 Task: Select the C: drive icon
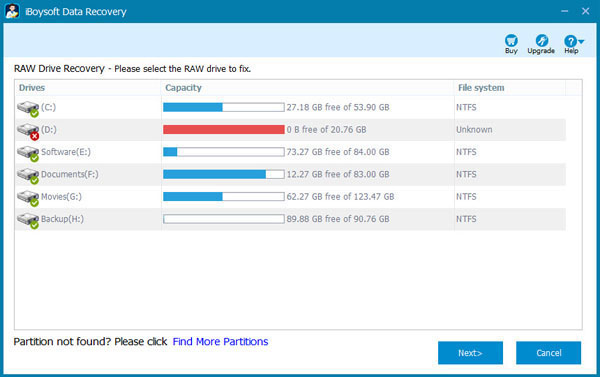28,108
